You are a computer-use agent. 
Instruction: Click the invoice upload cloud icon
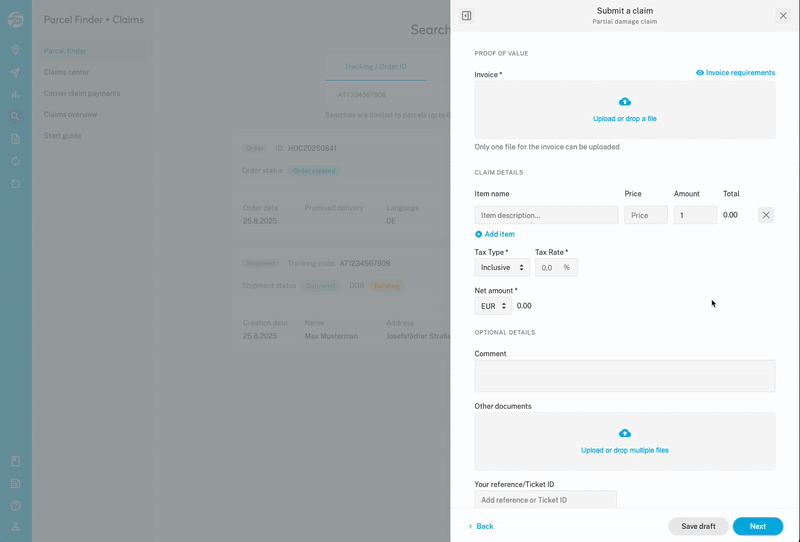[x=624, y=102]
